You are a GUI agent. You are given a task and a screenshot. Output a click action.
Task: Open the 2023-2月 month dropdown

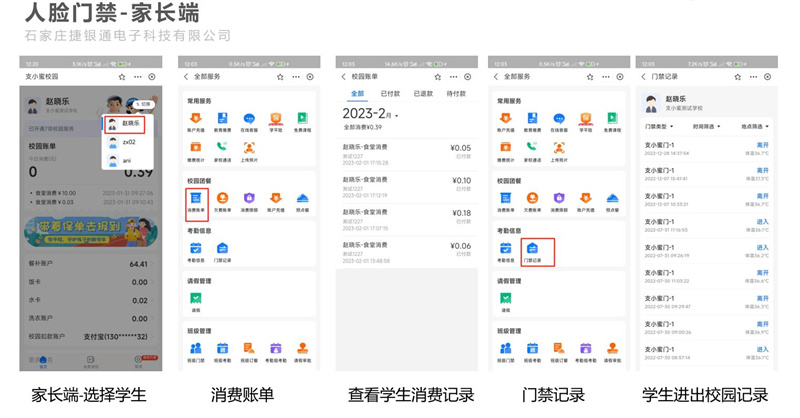tap(370, 114)
